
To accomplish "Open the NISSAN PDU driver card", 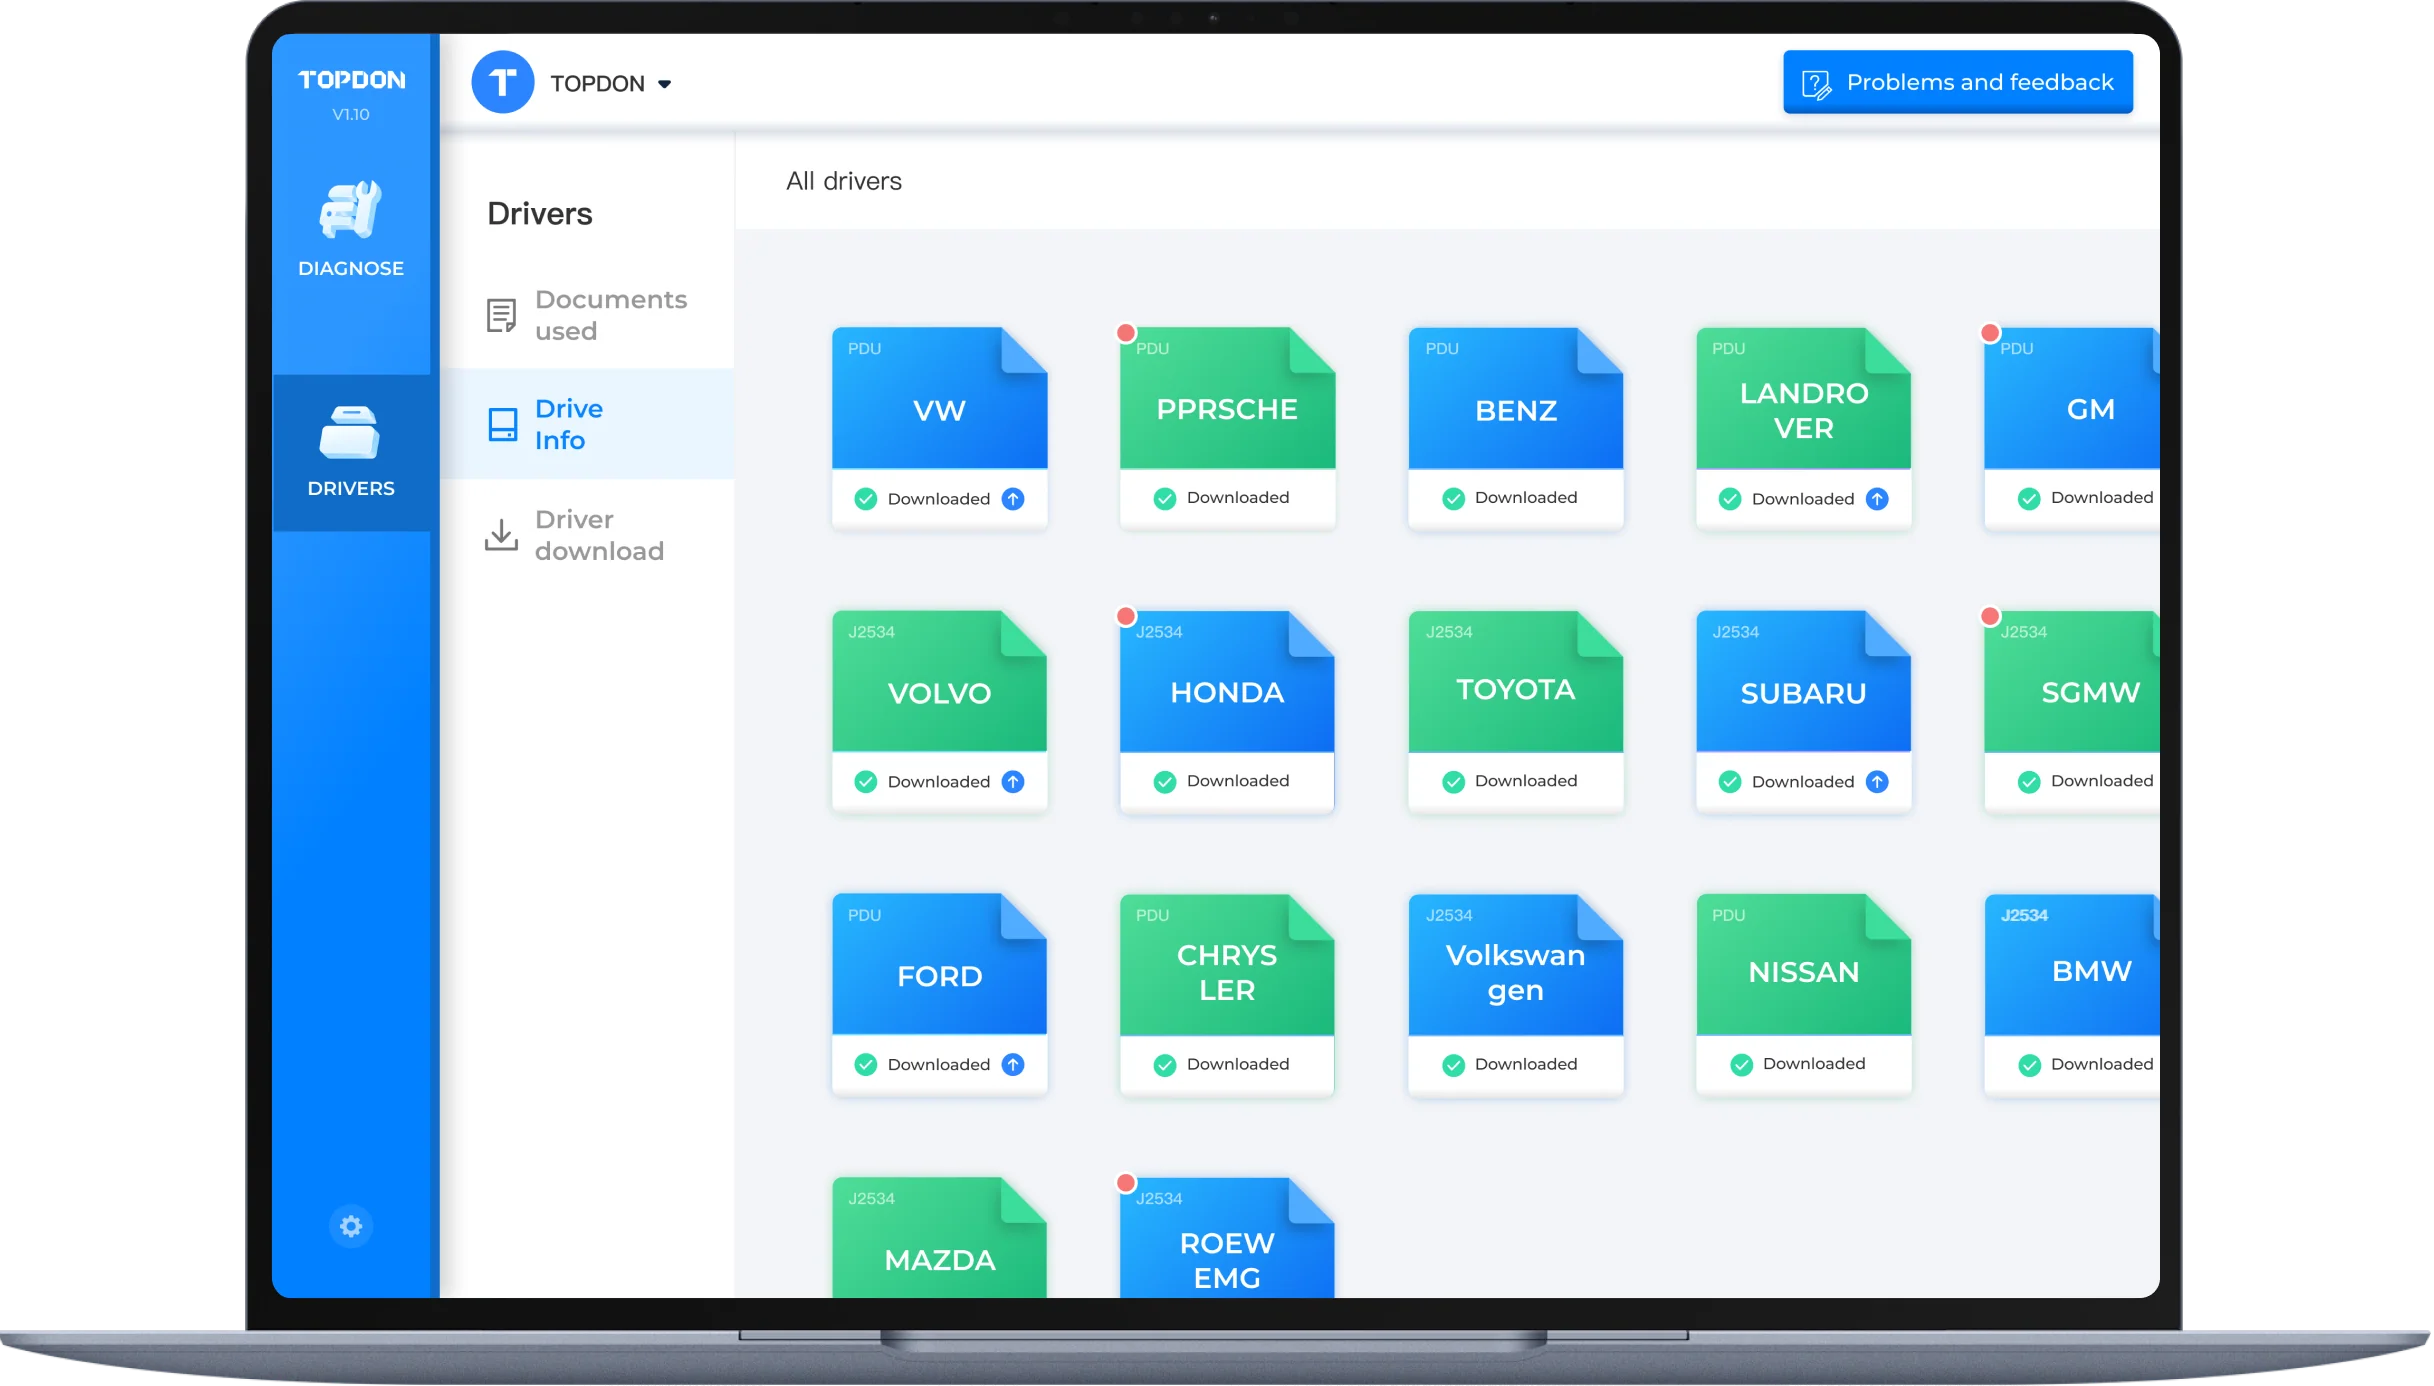I will 1803,994.
